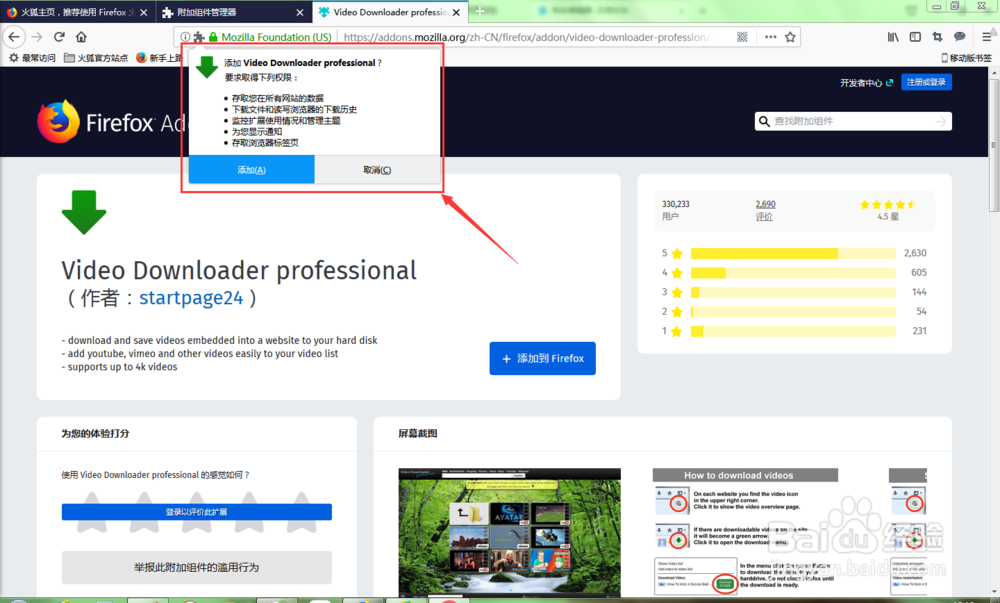Switch to the 附加组件管理器 tab
Image resolution: width=1000 pixels, height=603 pixels.
[234, 12]
